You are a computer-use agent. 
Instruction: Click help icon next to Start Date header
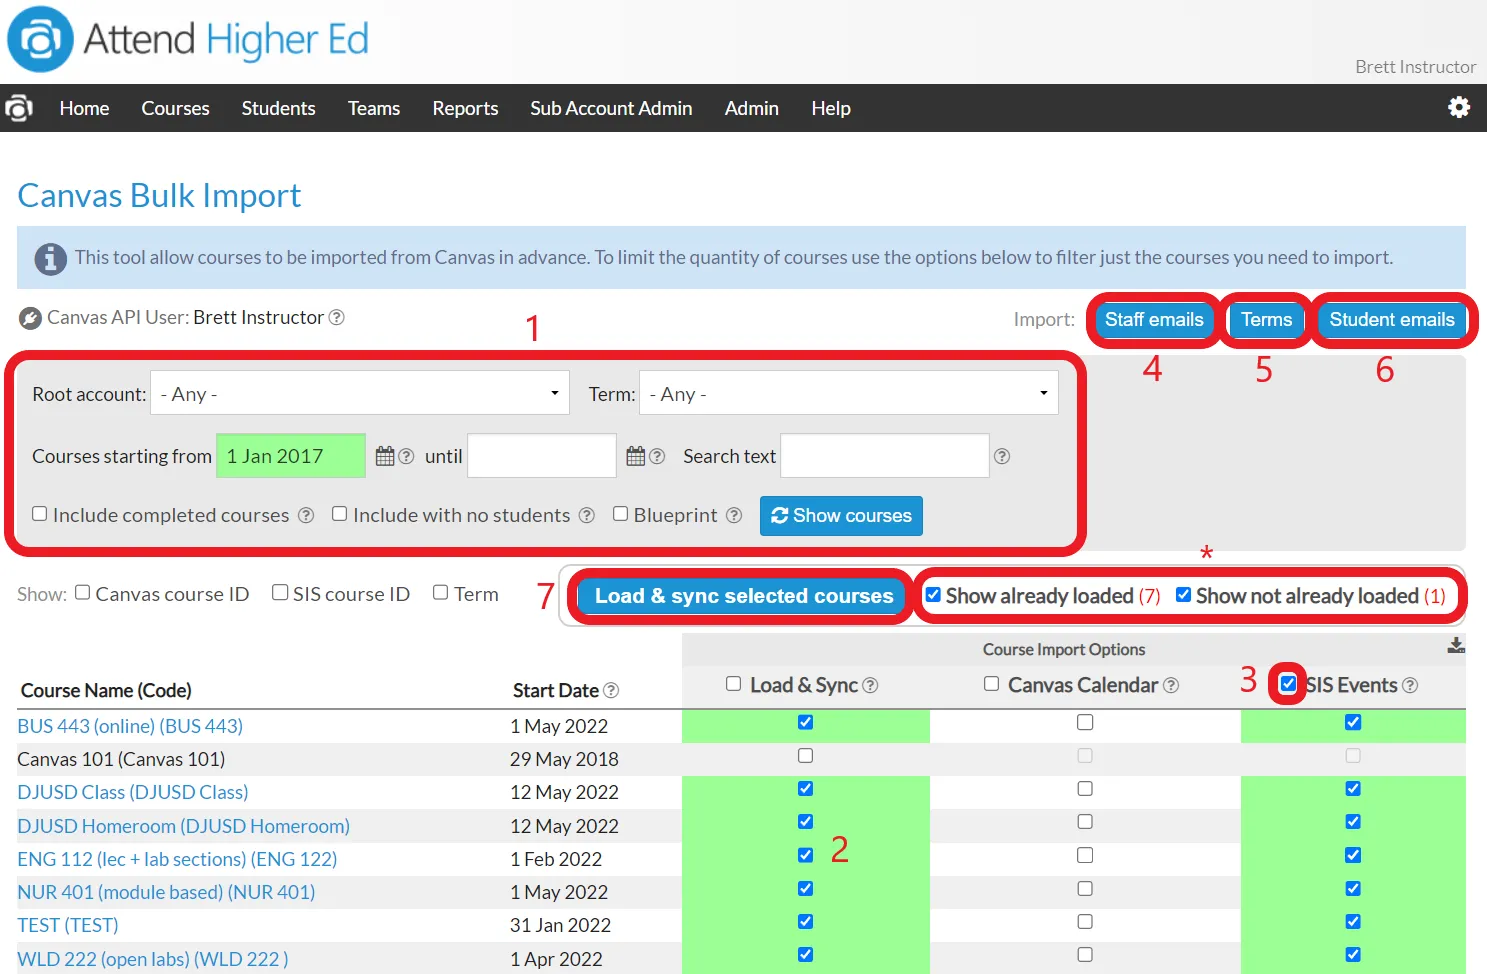coord(611,690)
